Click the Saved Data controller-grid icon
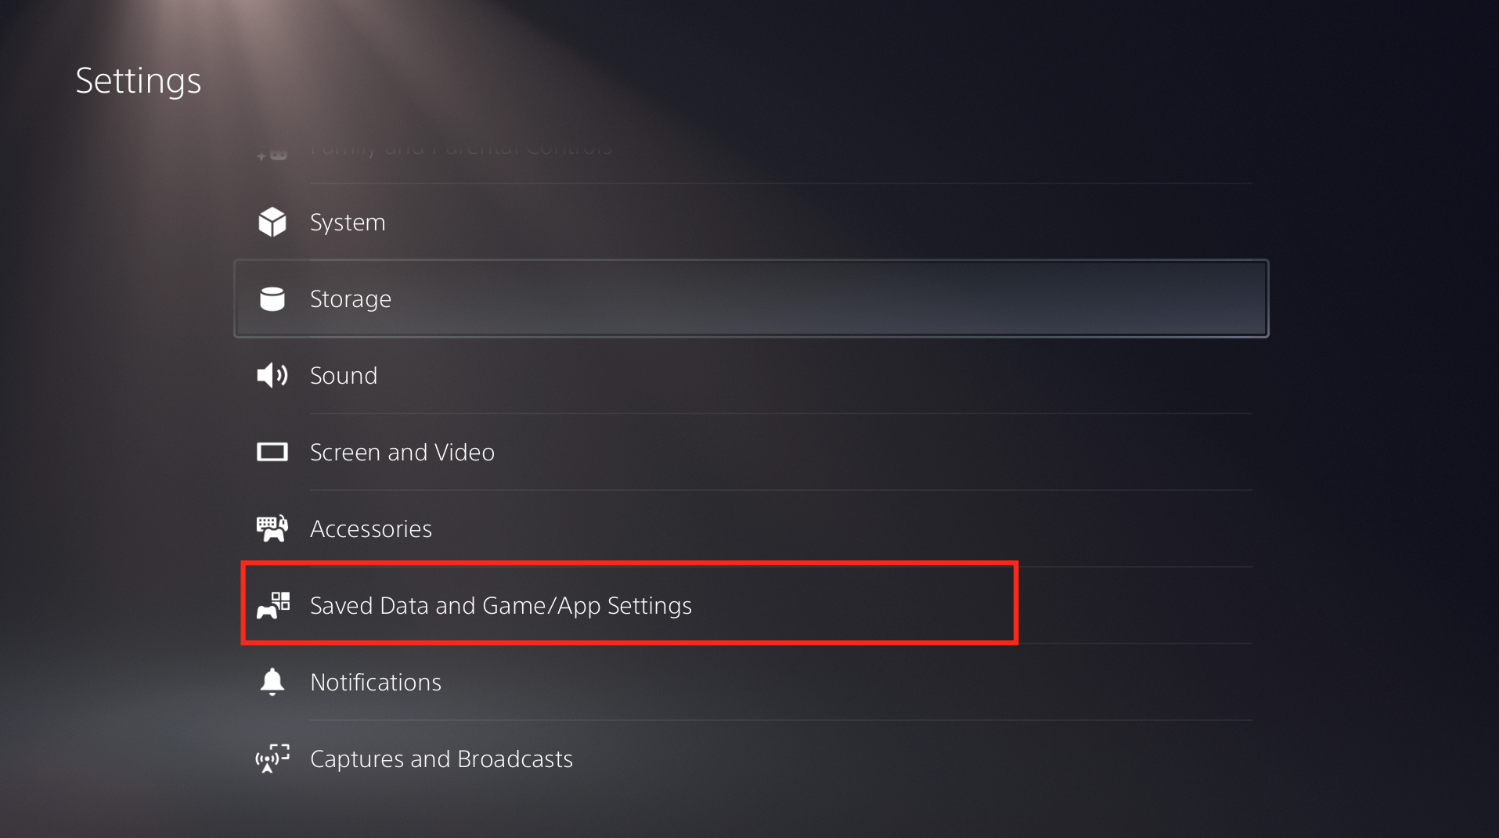Screen dimensions: 1499x838 273,605
